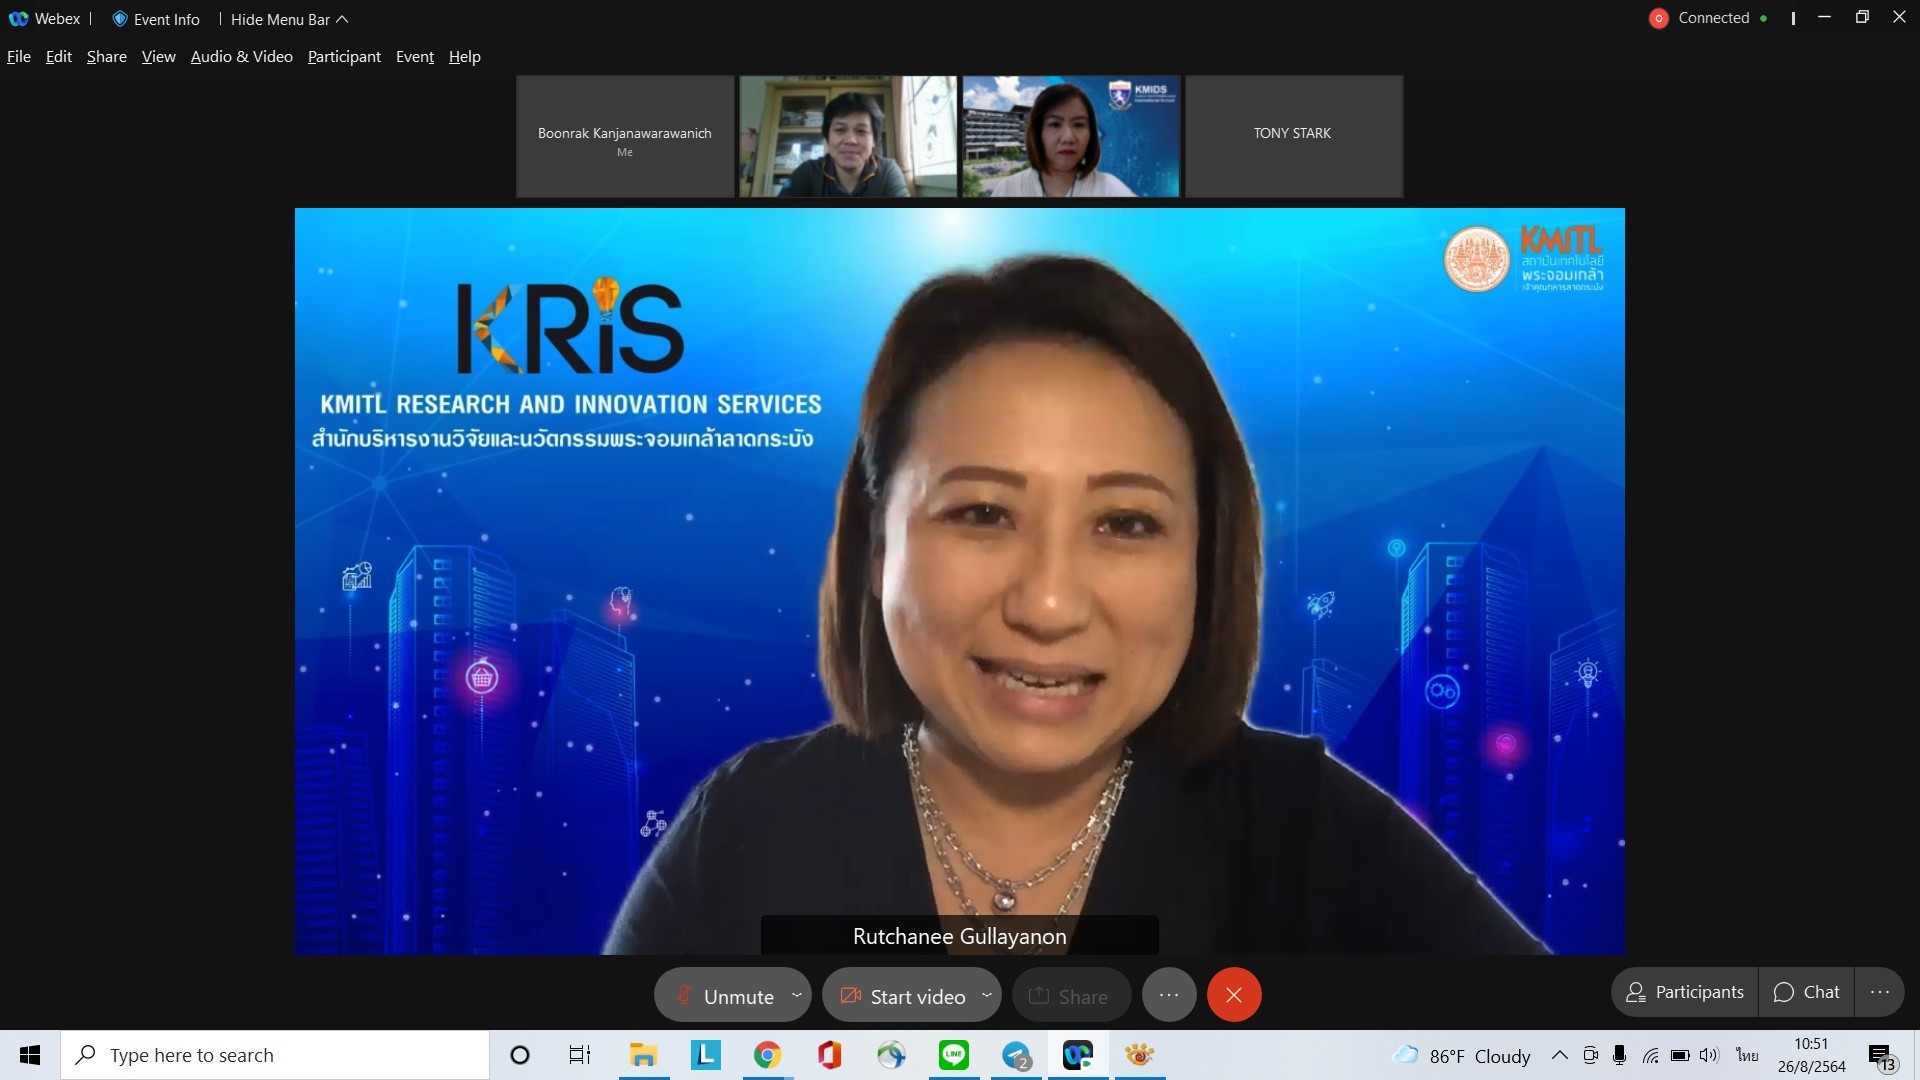Open the Task View taskbar icon
This screenshot has width=1920, height=1080.
click(580, 1055)
